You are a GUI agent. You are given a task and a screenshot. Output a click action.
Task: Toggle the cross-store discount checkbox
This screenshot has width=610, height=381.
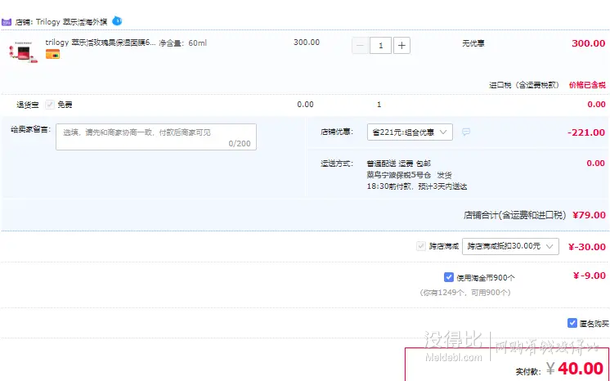[x=421, y=246]
